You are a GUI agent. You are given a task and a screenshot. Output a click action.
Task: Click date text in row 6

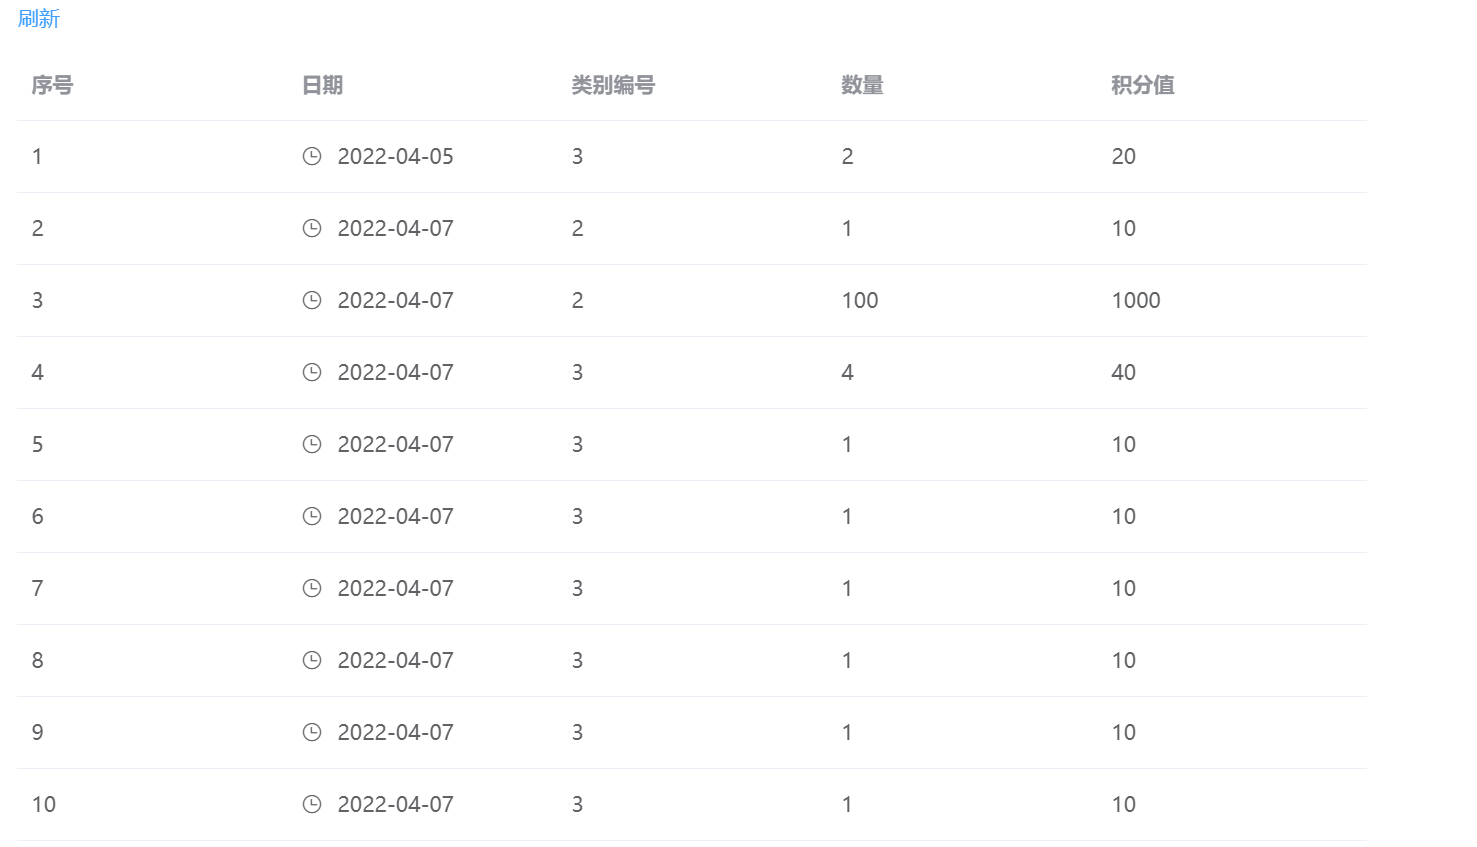click(x=395, y=516)
